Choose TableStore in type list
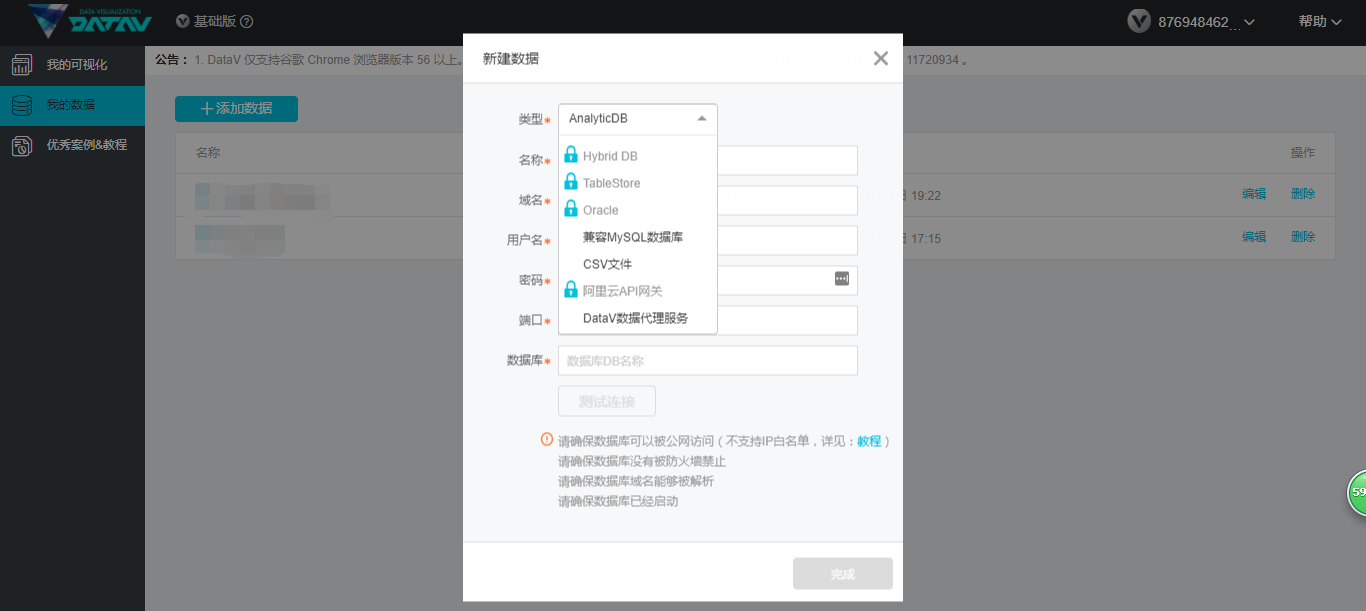Image resolution: width=1366 pixels, height=611 pixels. tap(612, 183)
